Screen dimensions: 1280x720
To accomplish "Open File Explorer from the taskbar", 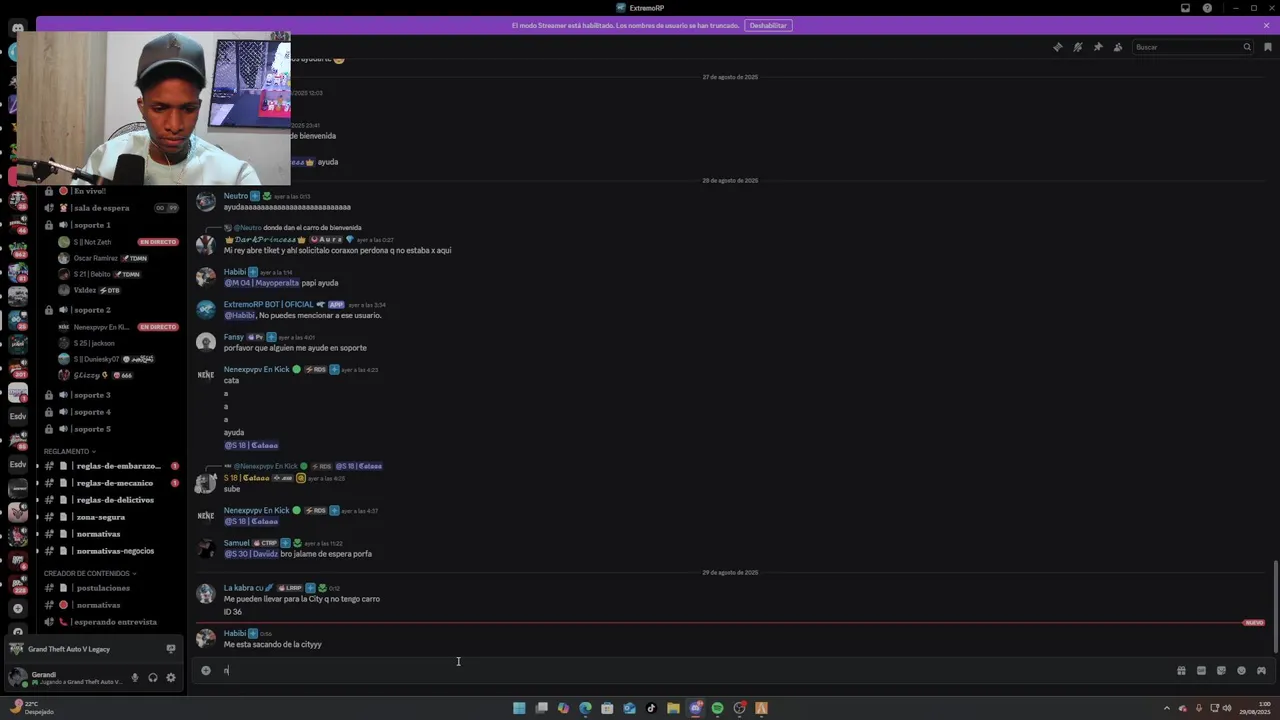I will (673, 708).
